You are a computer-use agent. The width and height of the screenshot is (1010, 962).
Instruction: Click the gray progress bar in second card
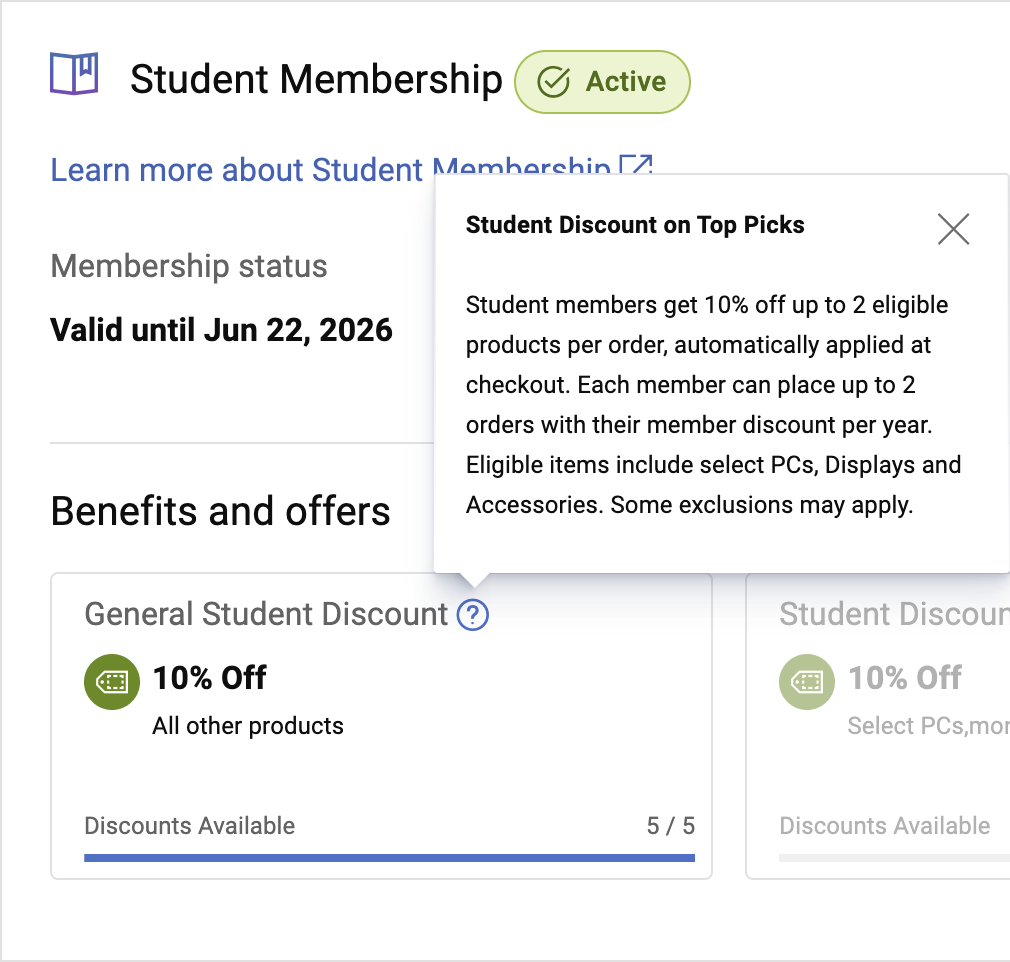click(893, 857)
